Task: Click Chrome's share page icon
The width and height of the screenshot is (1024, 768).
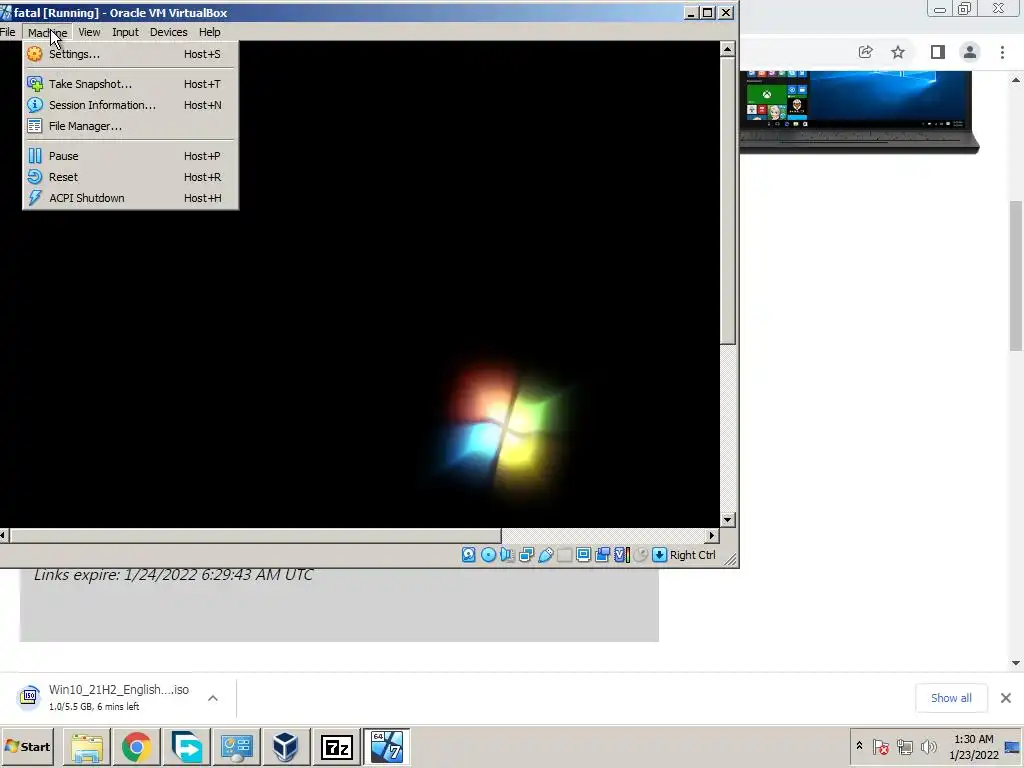Action: 866,52
